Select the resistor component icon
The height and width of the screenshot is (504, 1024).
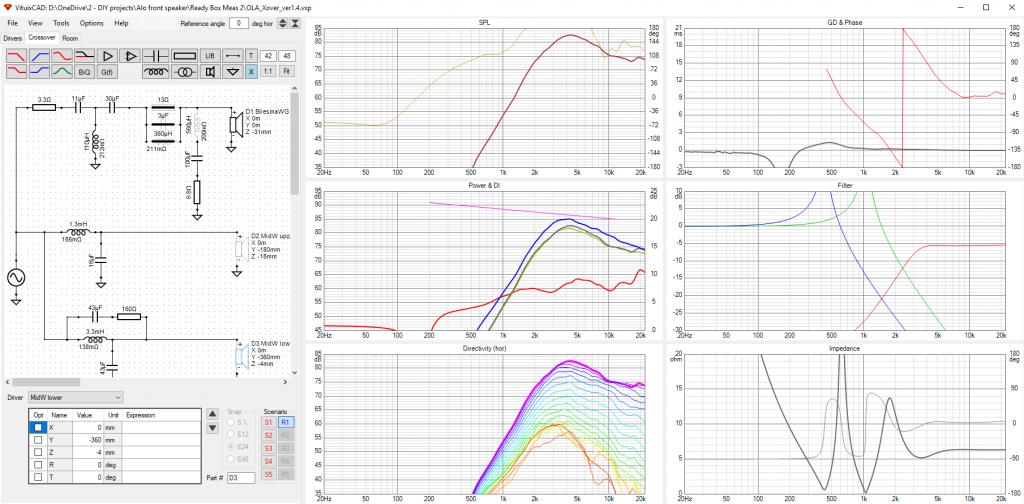click(185, 55)
